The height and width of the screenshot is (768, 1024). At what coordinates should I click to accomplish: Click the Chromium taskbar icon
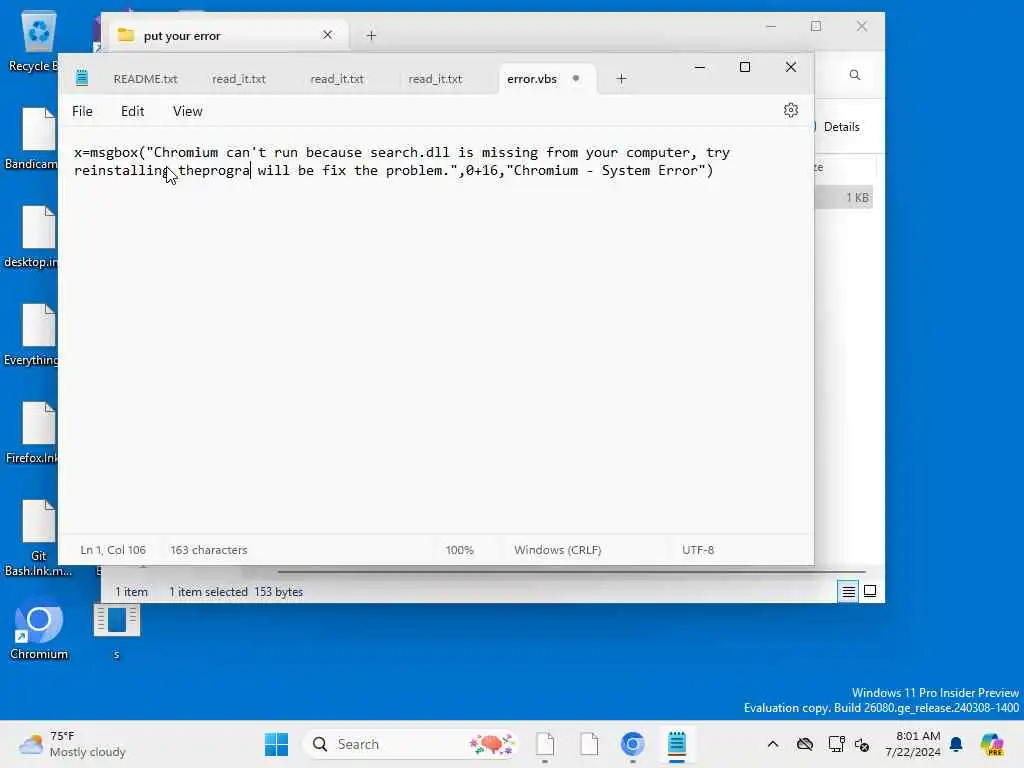[632, 744]
